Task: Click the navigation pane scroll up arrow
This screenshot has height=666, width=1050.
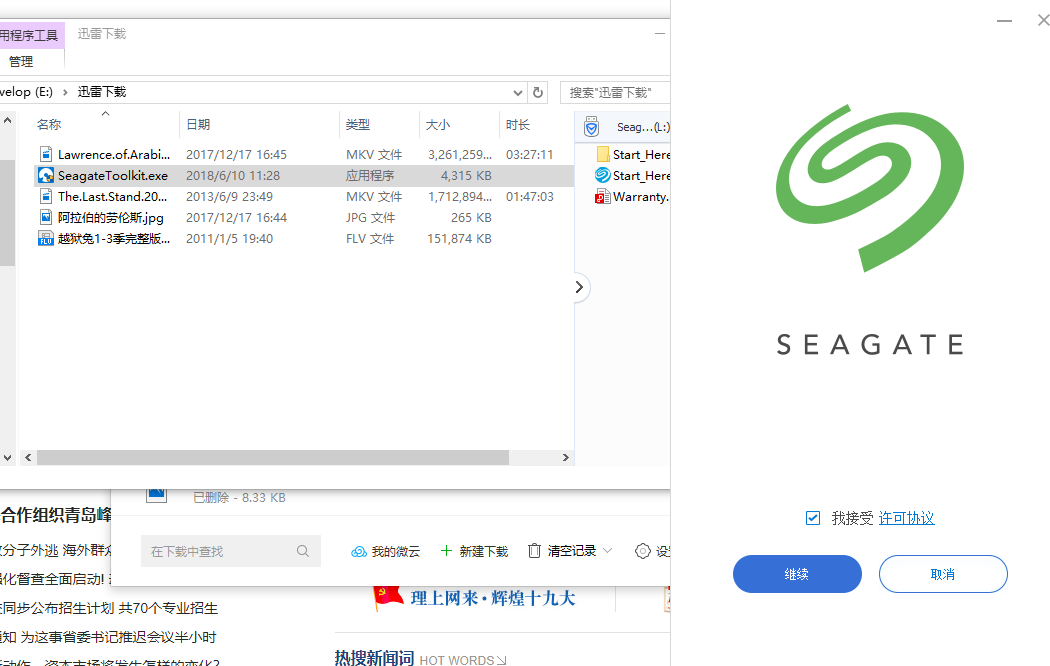Action: click(x=7, y=120)
